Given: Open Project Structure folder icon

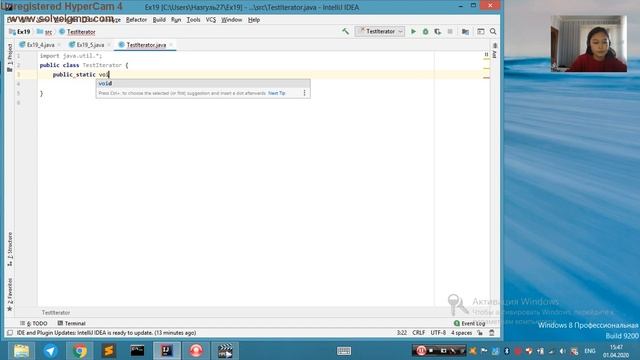Looking at the screenshot, I should pyautogui.click(x=465, y=31).
